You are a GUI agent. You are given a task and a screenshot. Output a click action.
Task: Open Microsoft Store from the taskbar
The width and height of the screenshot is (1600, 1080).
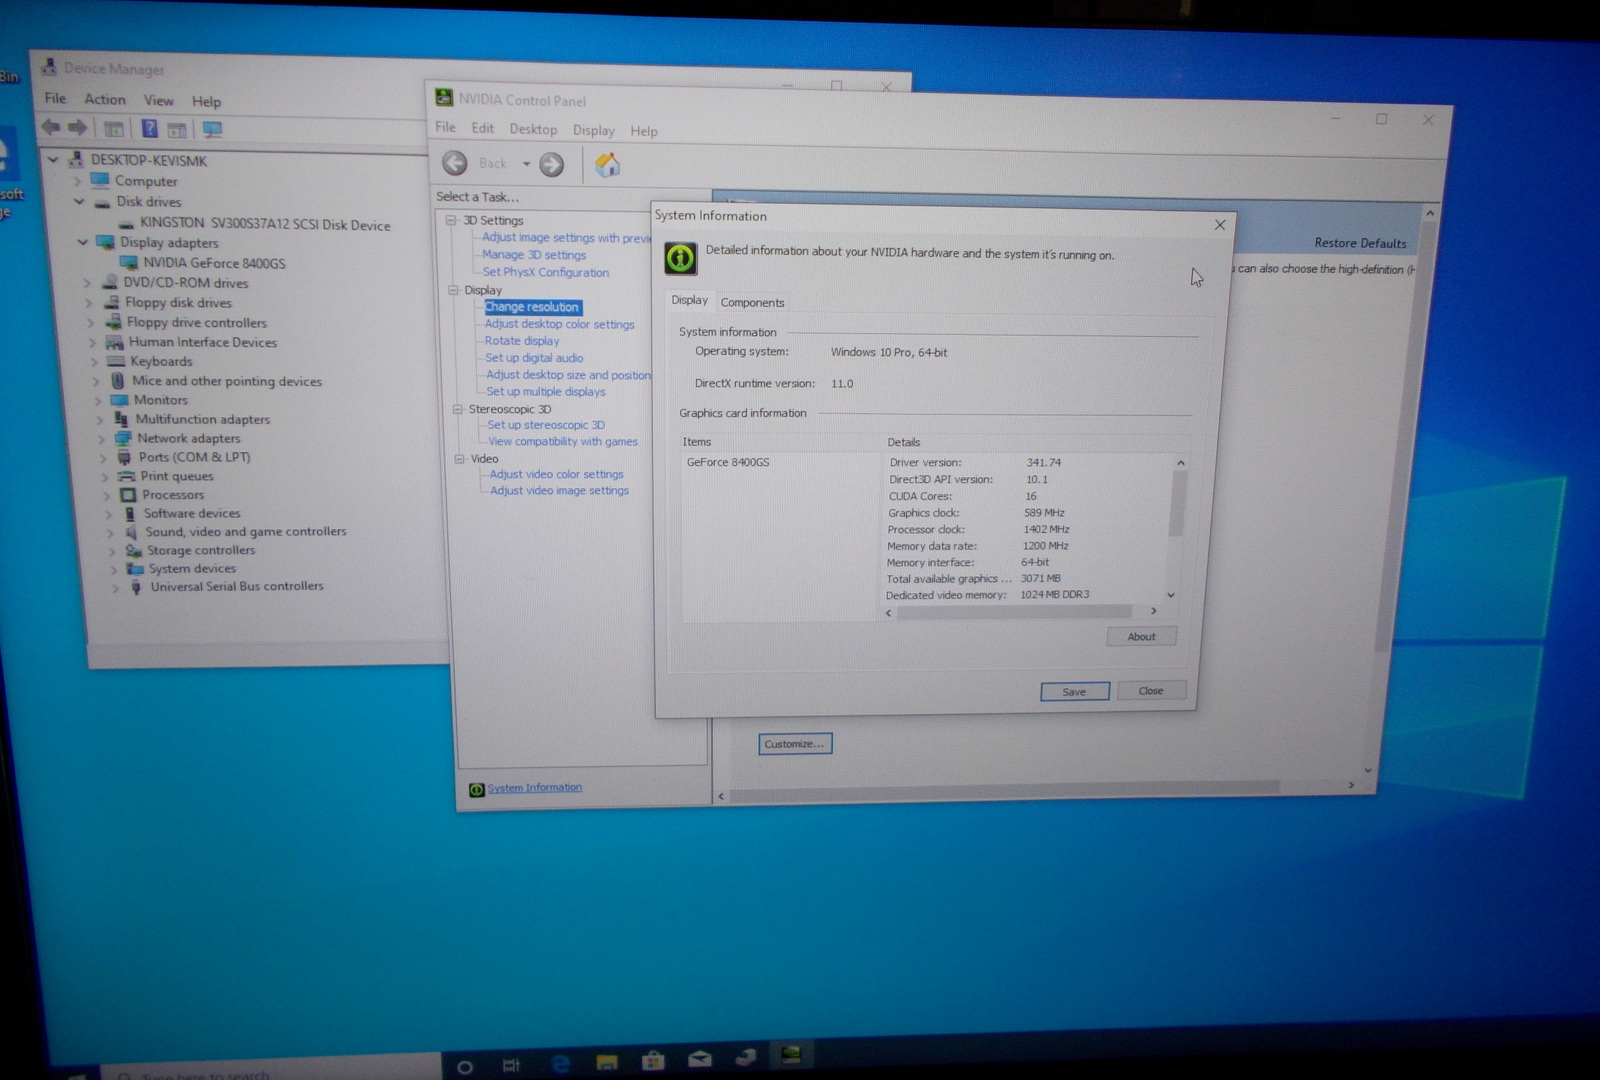653,1061
